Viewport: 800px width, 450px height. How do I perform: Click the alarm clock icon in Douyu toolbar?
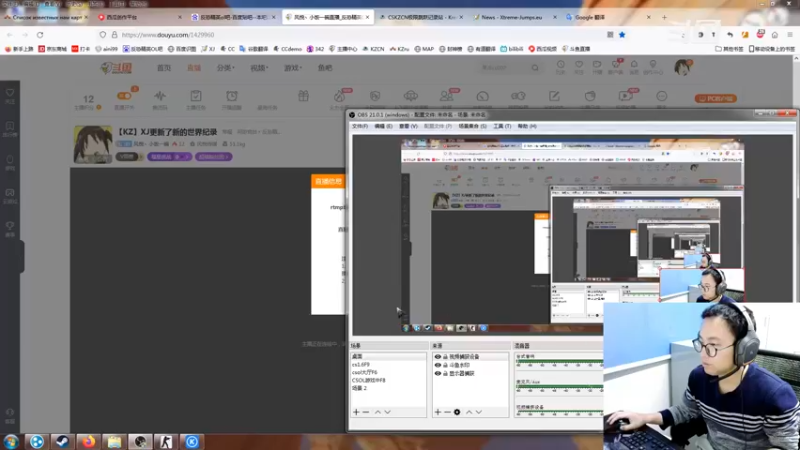(x=232, y=96)
